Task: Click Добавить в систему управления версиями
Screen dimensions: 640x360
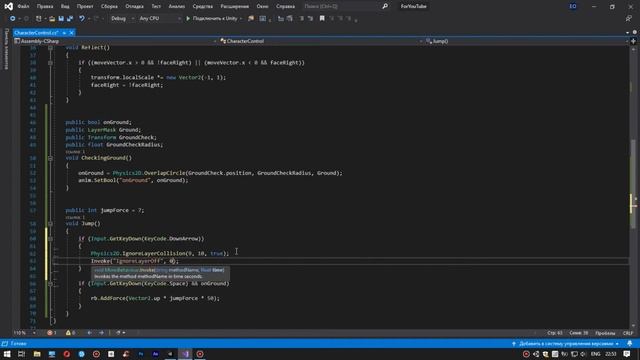Action: coord(565,344)
